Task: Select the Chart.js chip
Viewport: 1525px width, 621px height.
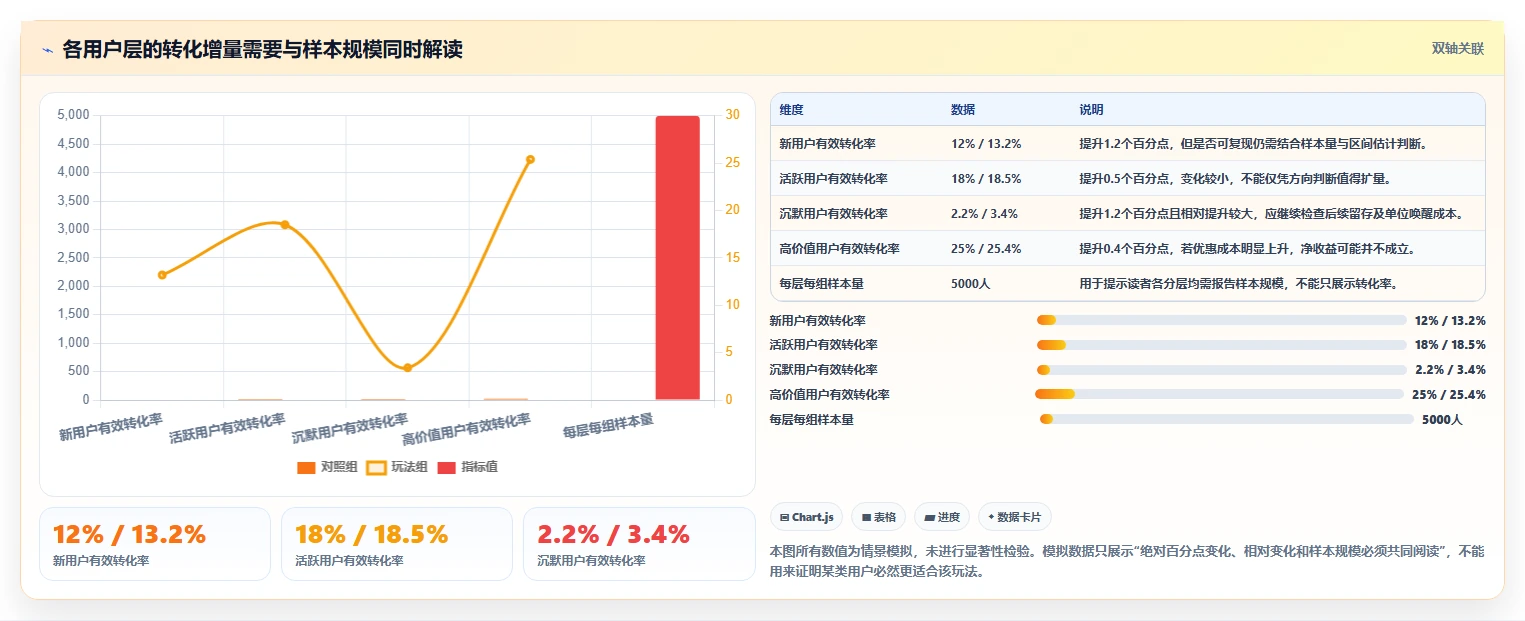Action: coord(806,517)
